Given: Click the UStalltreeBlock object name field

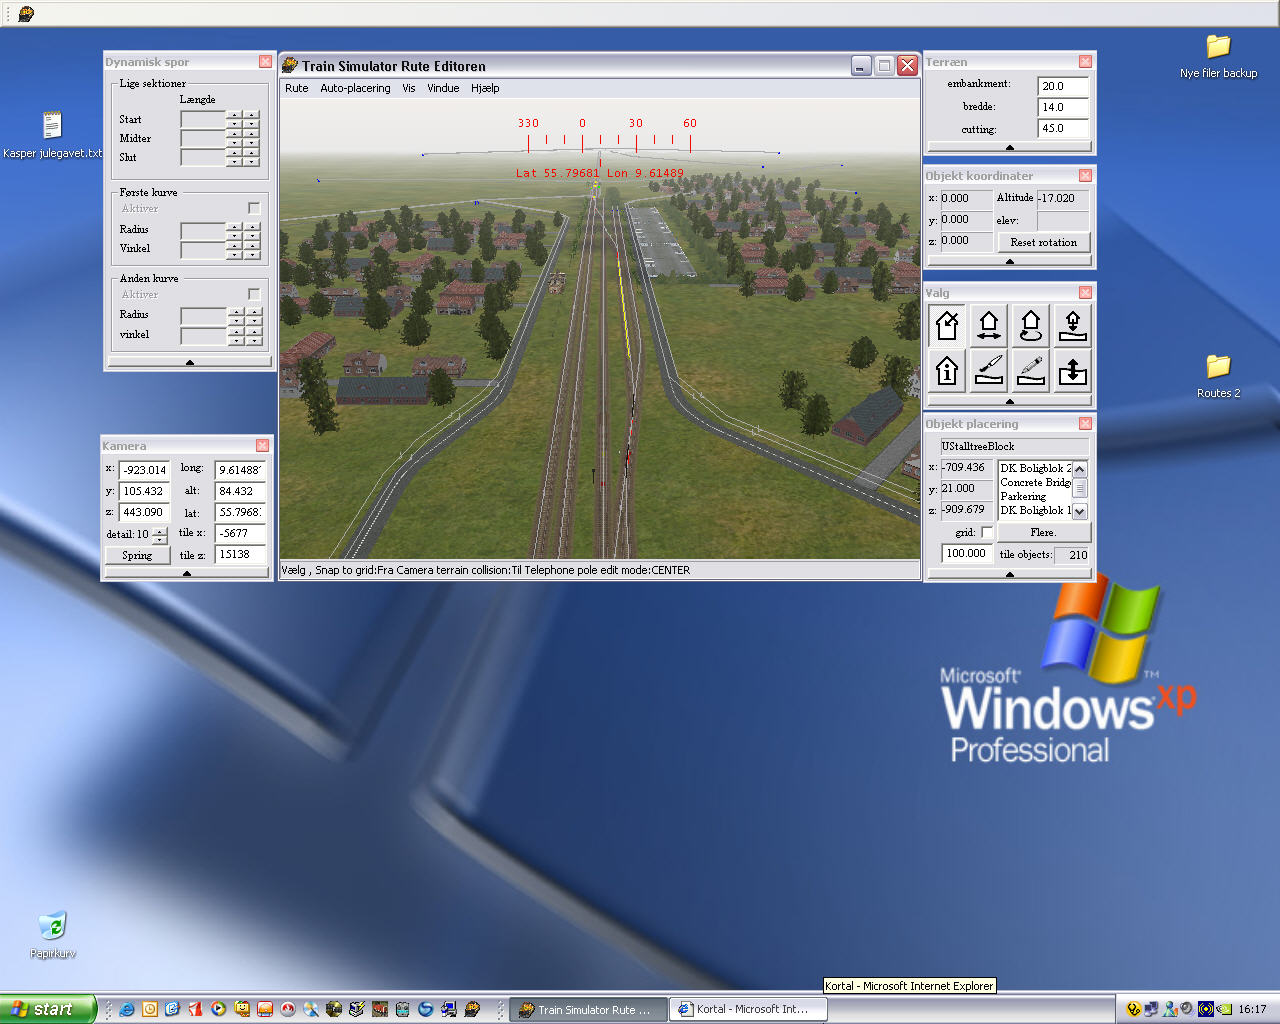Looking at the screenshot, I should 1013,446.
